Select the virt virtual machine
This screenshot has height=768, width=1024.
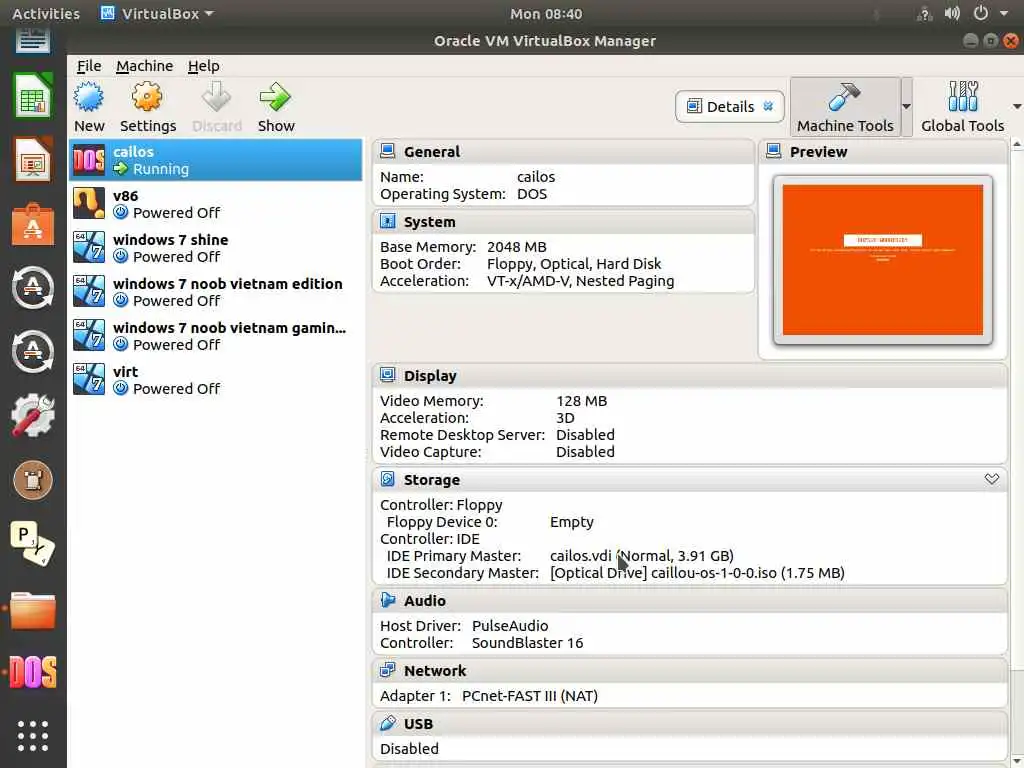click(216, 379)
